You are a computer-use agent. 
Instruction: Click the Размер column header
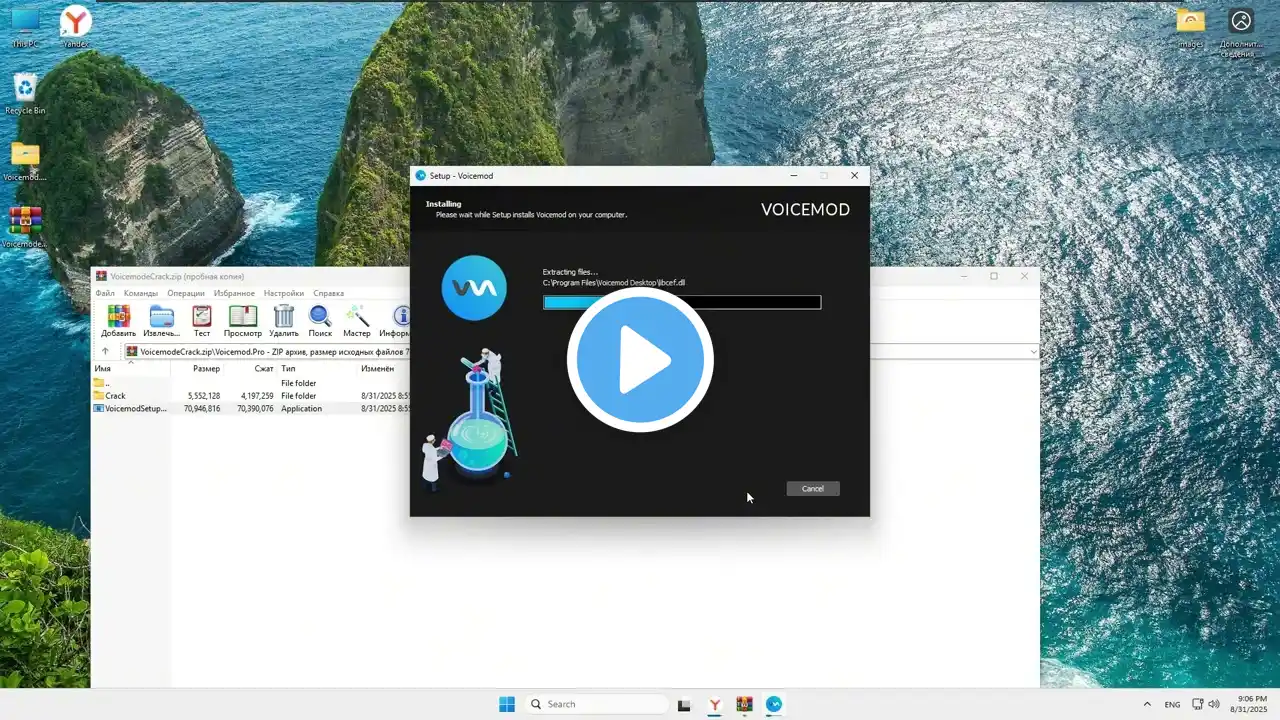coord(206,369)
